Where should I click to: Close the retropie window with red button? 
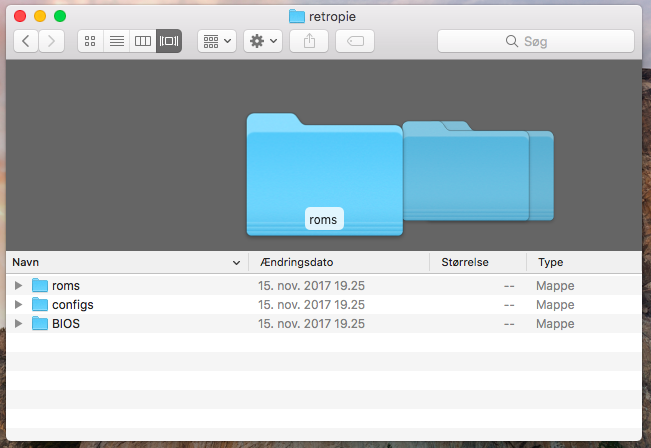point(20,16)
